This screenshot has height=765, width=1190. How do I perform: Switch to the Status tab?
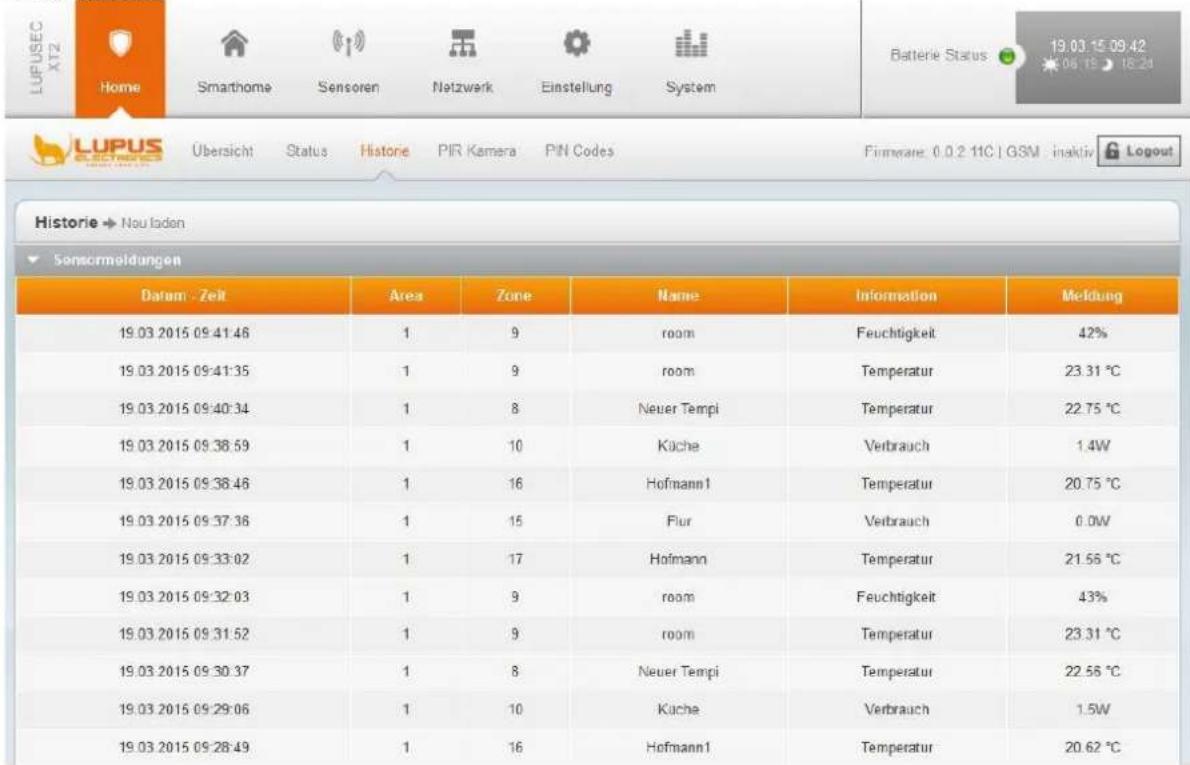[307, 151]
